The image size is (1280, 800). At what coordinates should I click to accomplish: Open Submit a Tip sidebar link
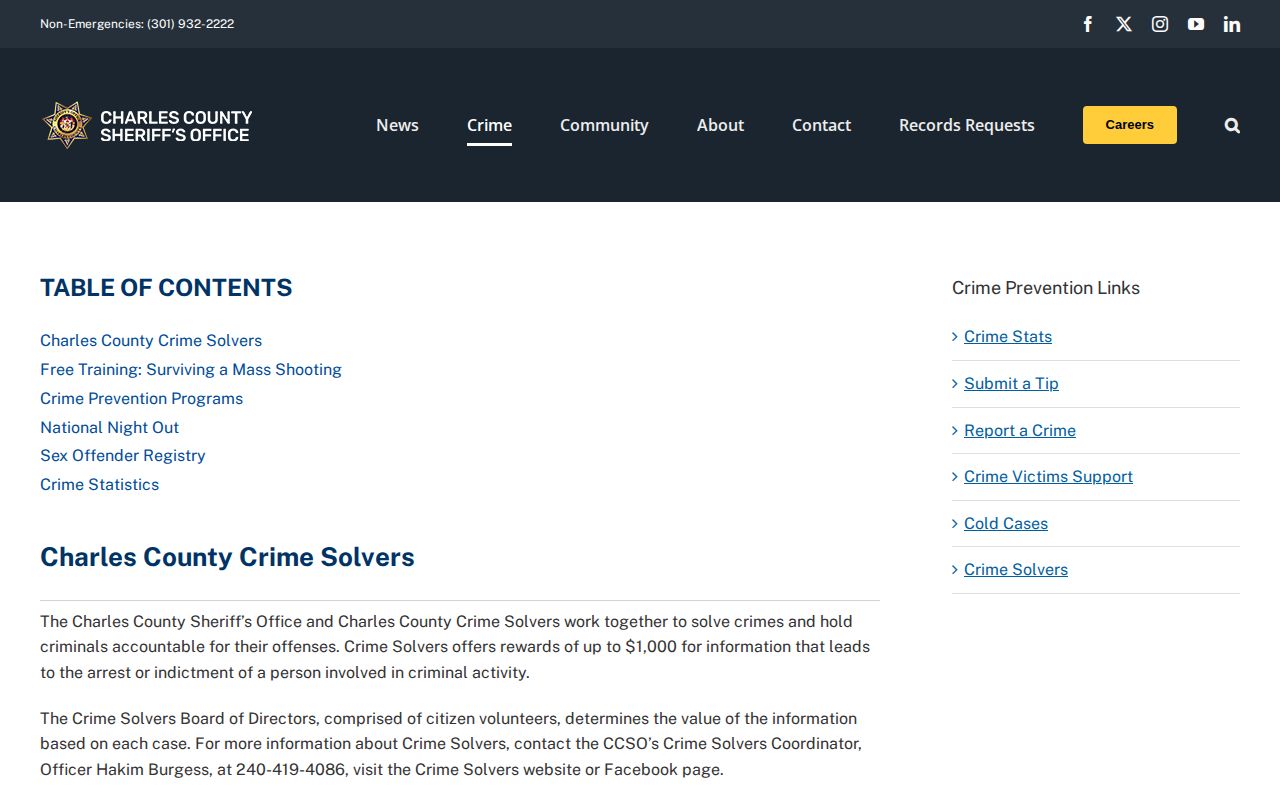(1011, 384)
